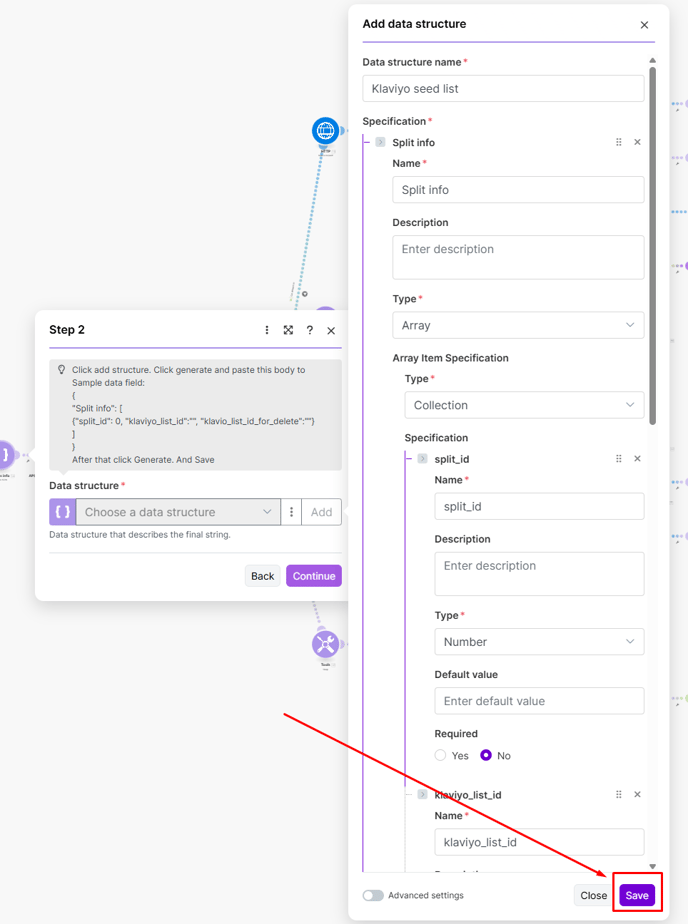Viewport: 688px width, 924px height.
Task: Click the Continue button in Step 2
Action: pyautogui.click(x=314, y=576)
